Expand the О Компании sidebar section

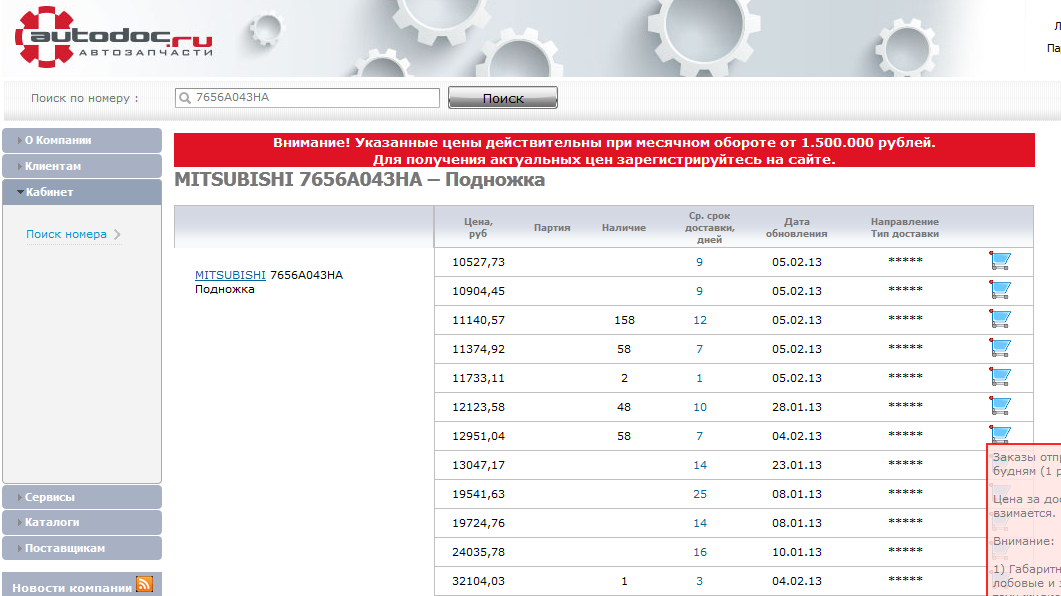pos(82,141)
